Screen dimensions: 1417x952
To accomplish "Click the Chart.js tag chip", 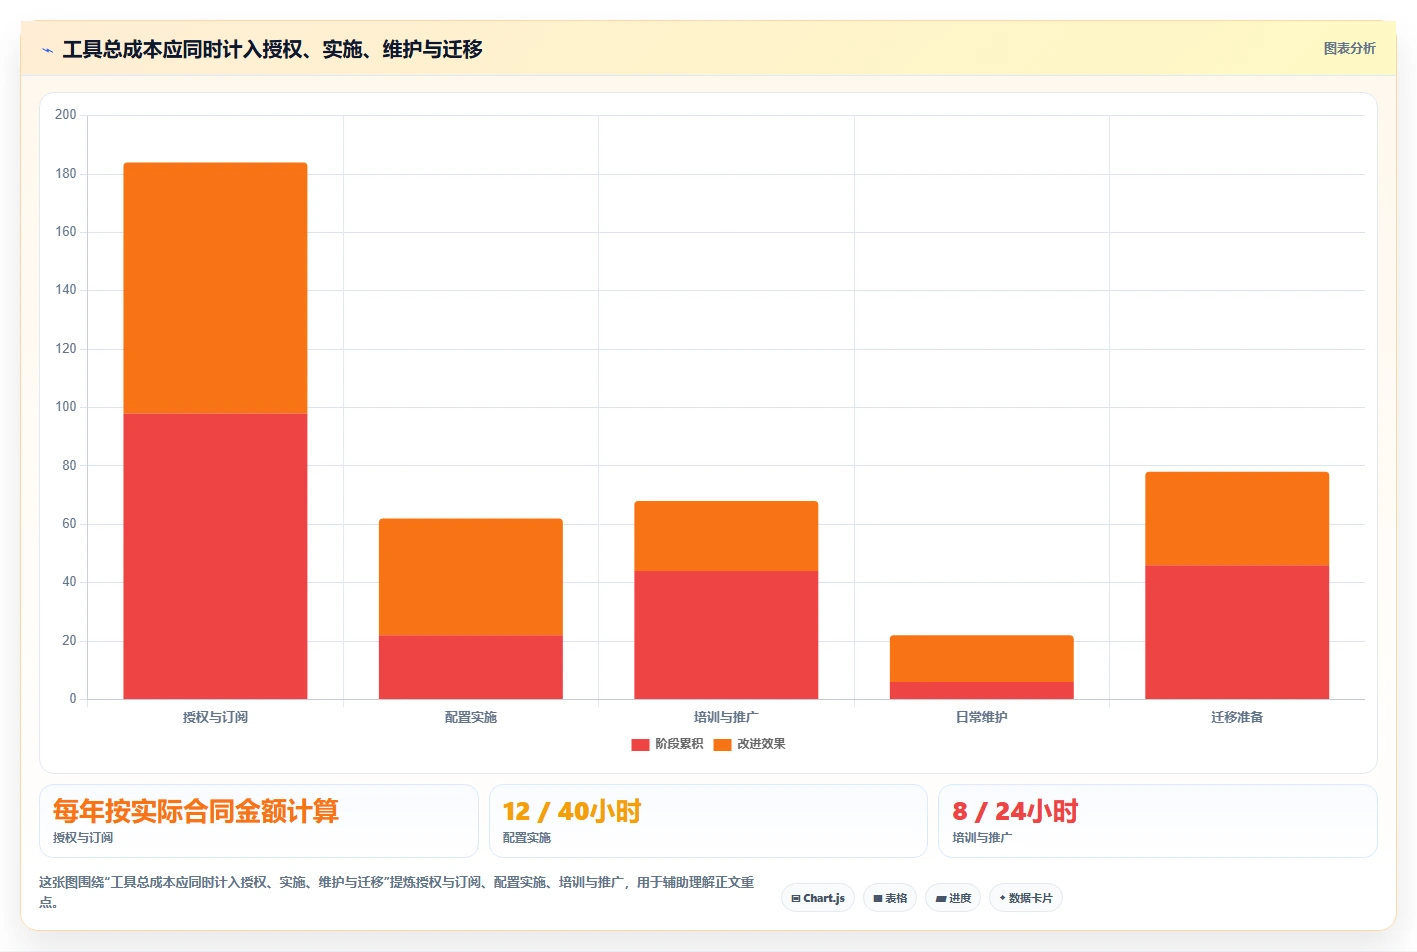I will click(818, 898).
